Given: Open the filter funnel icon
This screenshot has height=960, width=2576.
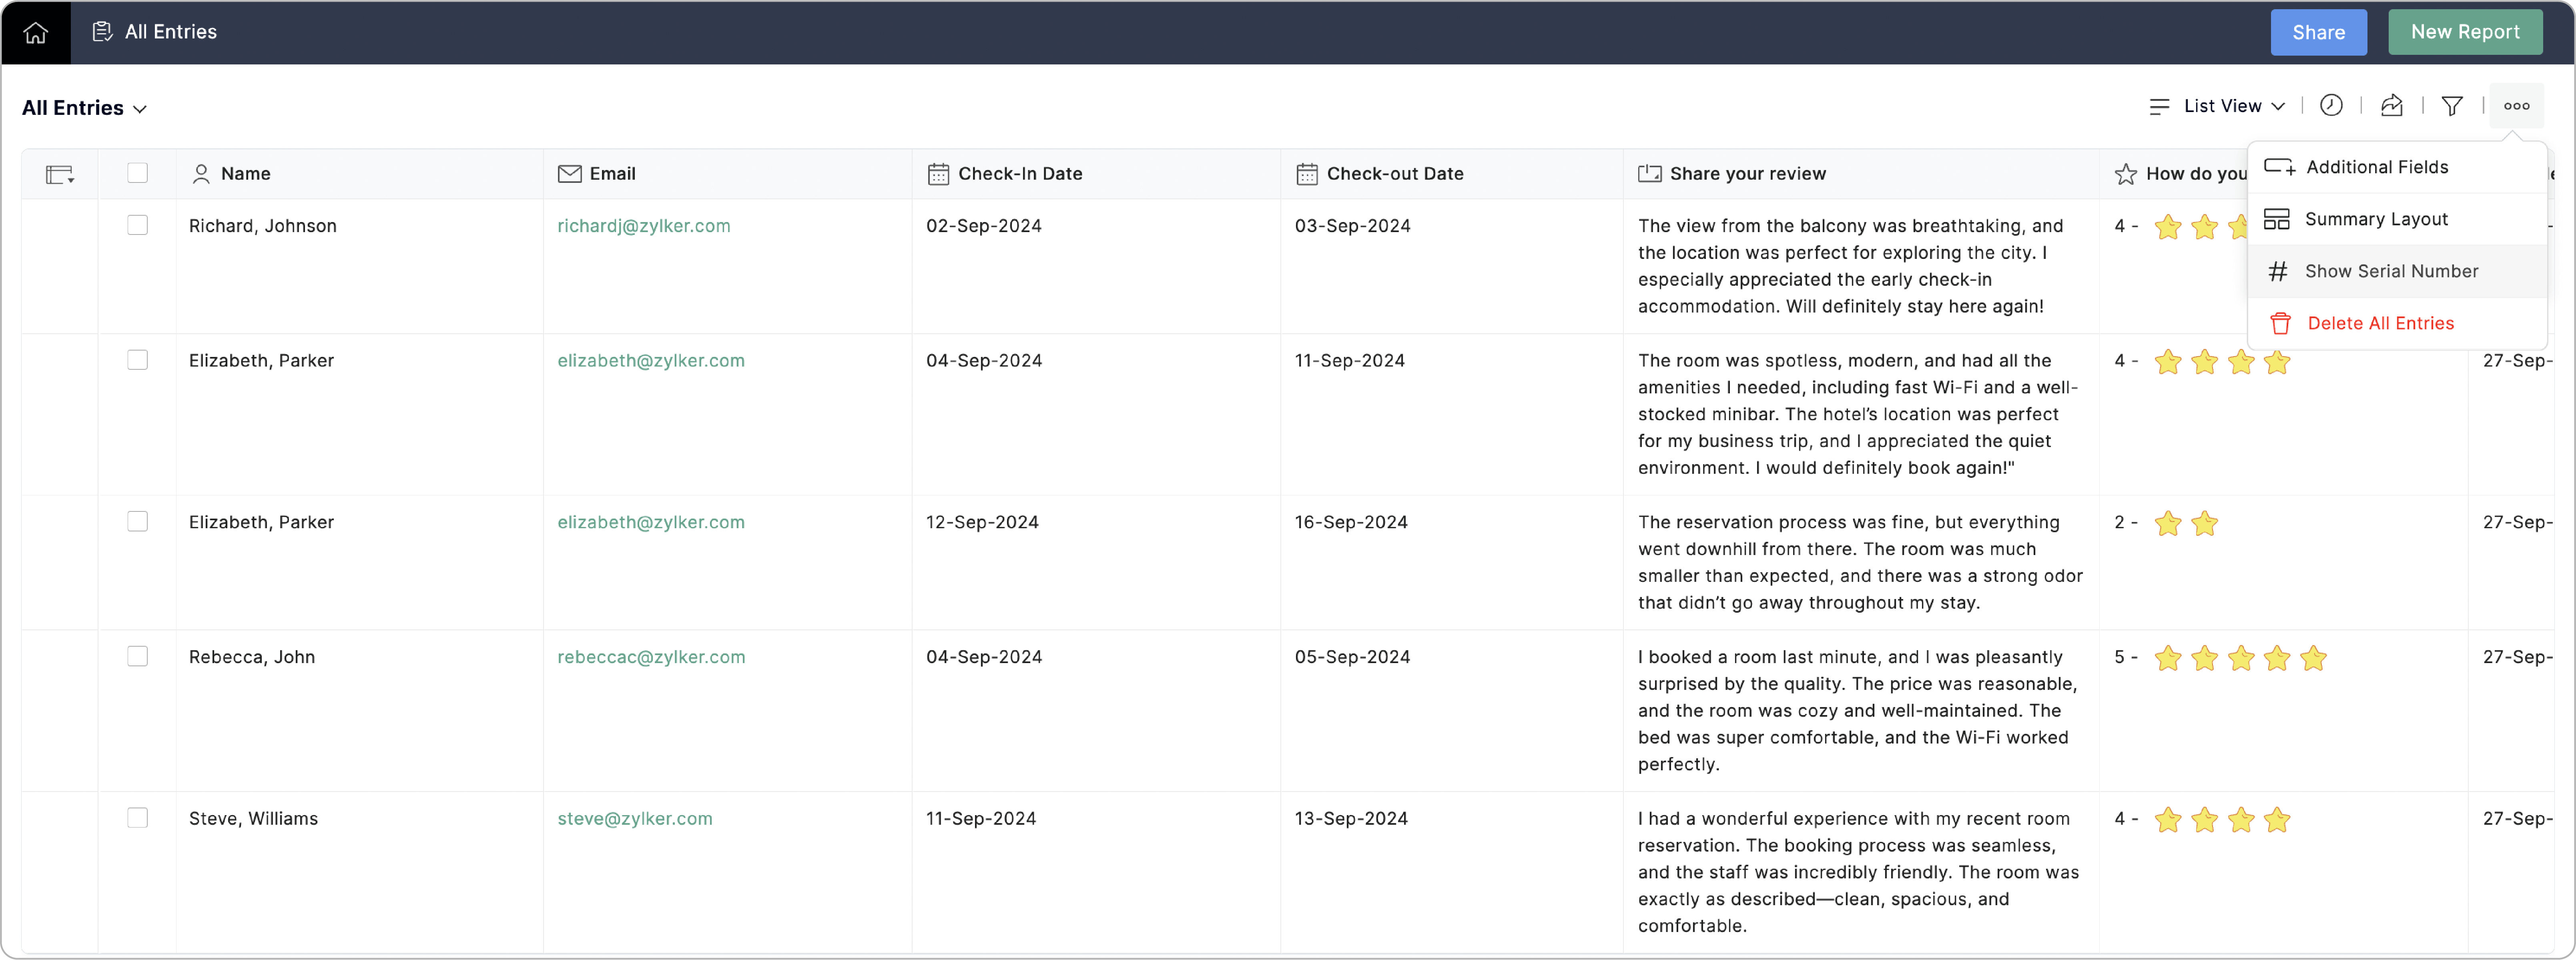Looking at the screenshot, I should coord(2452,106).
